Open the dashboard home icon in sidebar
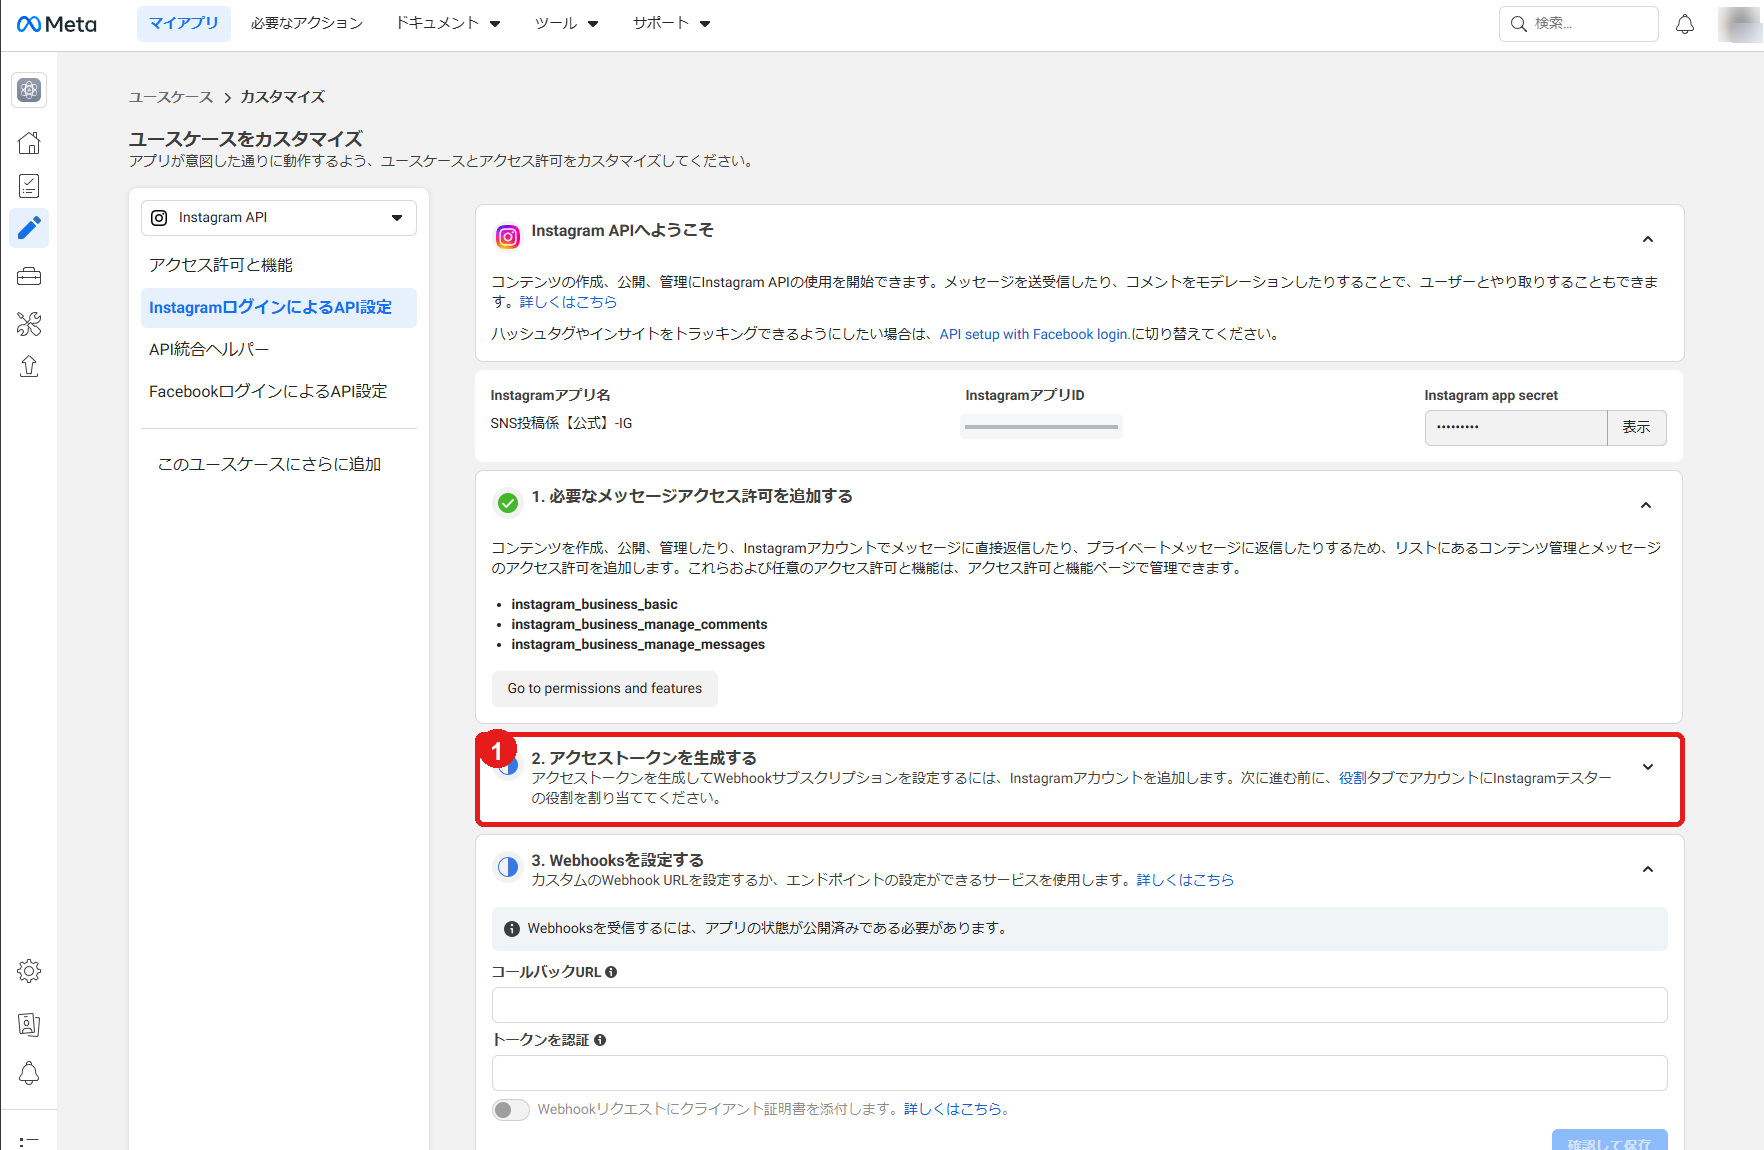The image size is (1764, 1150). 29,143
